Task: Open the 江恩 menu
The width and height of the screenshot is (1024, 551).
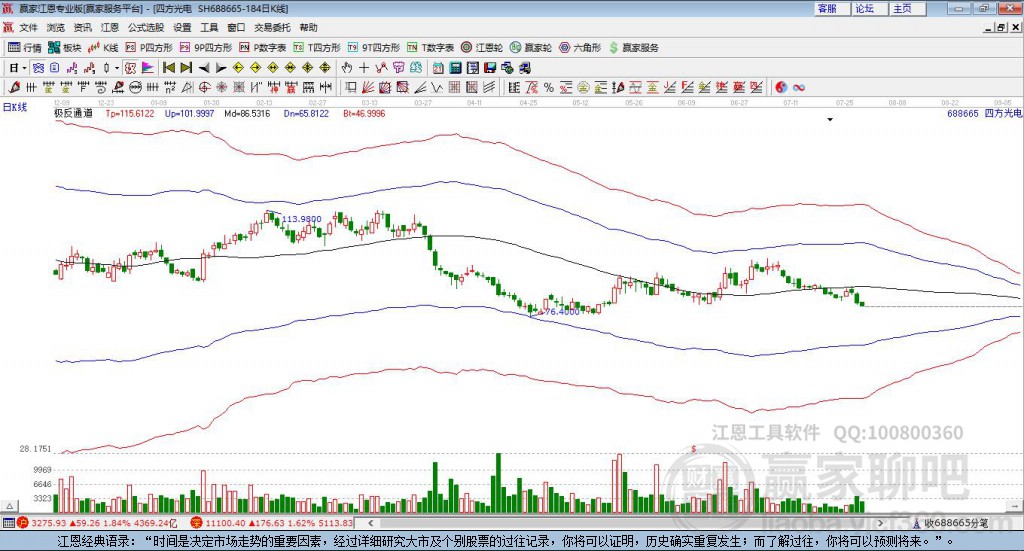Action: (x=110, y=27)
